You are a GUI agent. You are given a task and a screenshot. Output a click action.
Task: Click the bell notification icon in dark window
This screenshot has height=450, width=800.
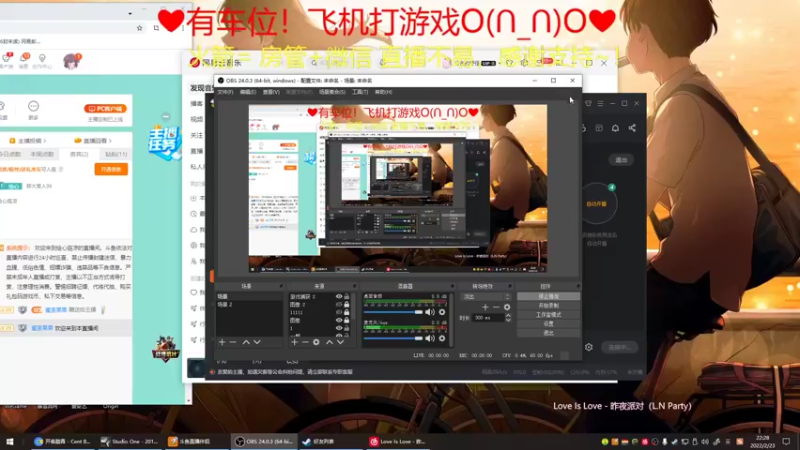click(x=615, y=128)
